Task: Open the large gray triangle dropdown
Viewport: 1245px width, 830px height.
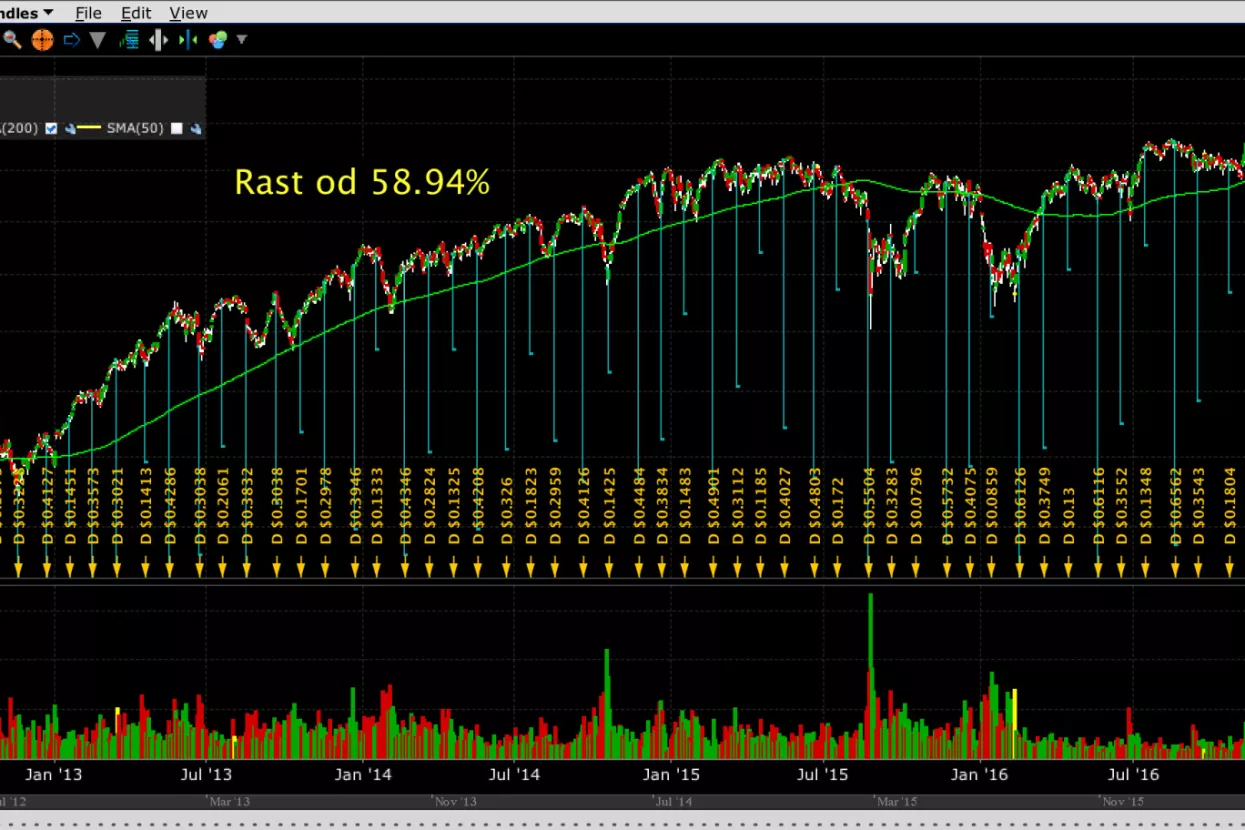Action: [x=97, y=40]
